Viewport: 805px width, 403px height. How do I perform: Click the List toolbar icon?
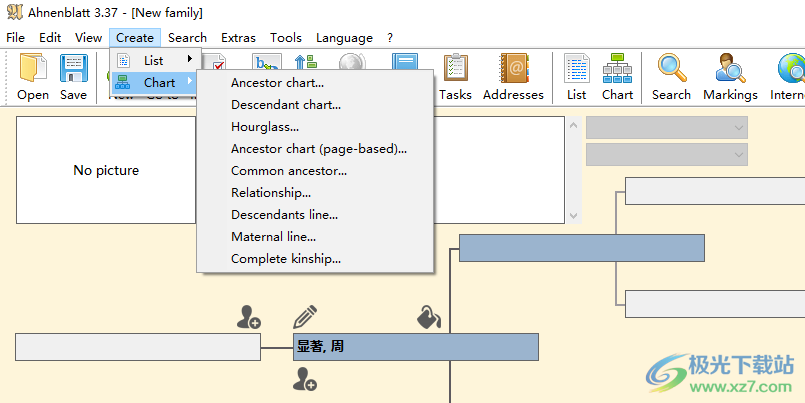pos(577,77)
